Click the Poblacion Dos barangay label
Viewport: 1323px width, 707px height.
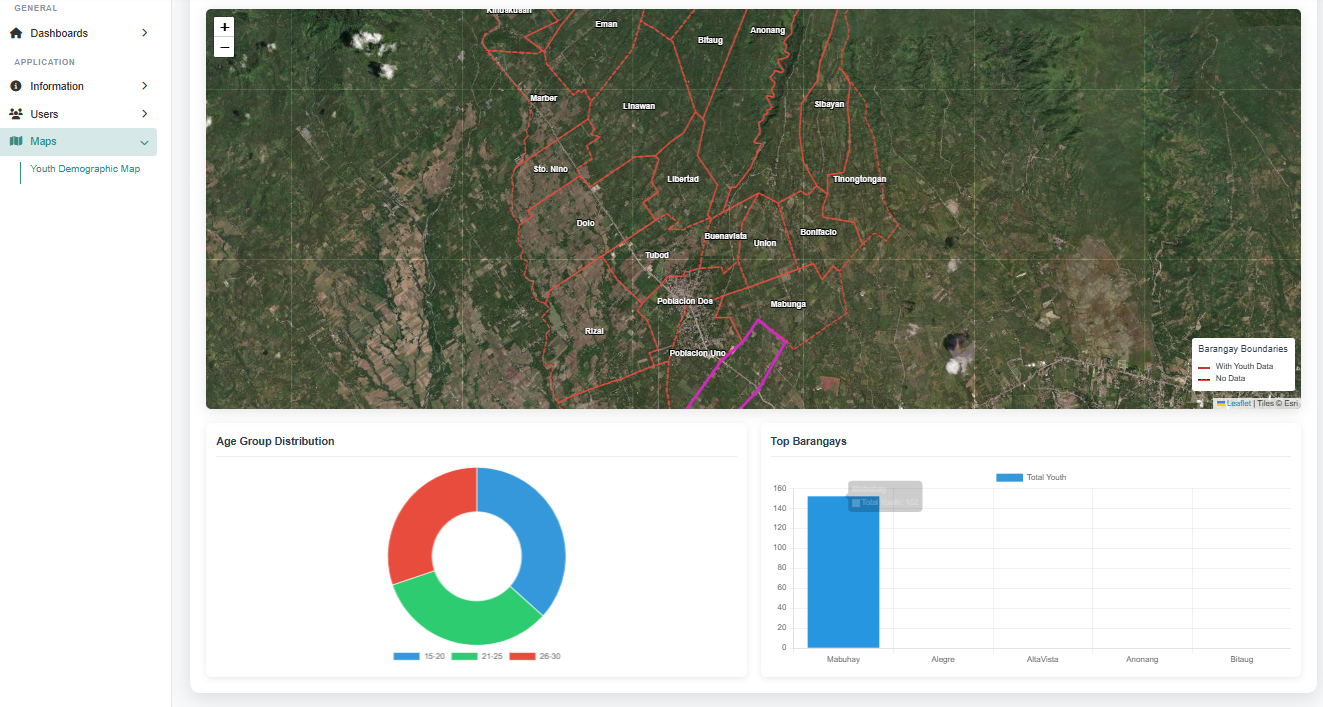click(685, 301)
